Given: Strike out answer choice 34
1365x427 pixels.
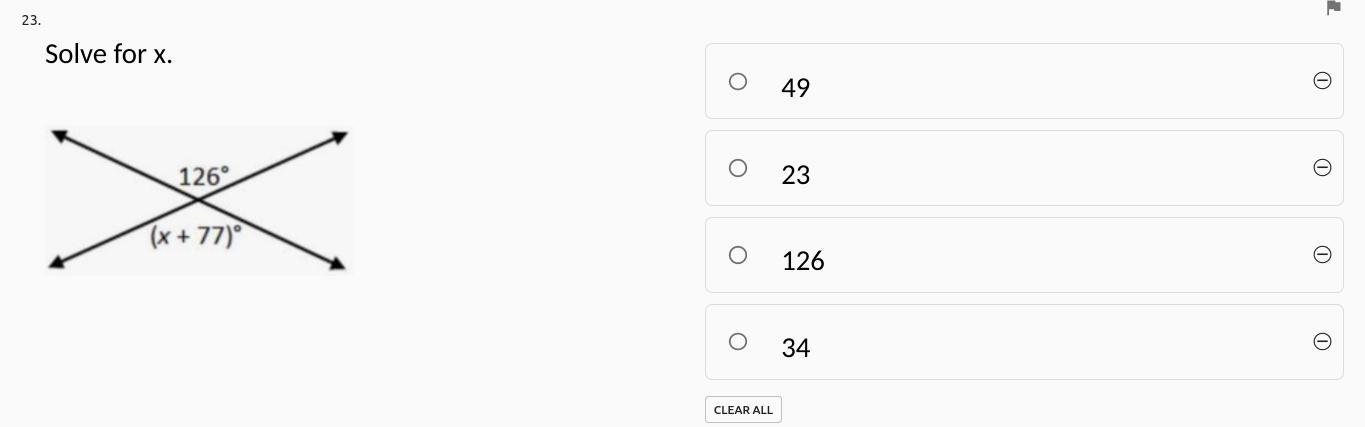Looking at the screenshot, I should (1321, 342).
